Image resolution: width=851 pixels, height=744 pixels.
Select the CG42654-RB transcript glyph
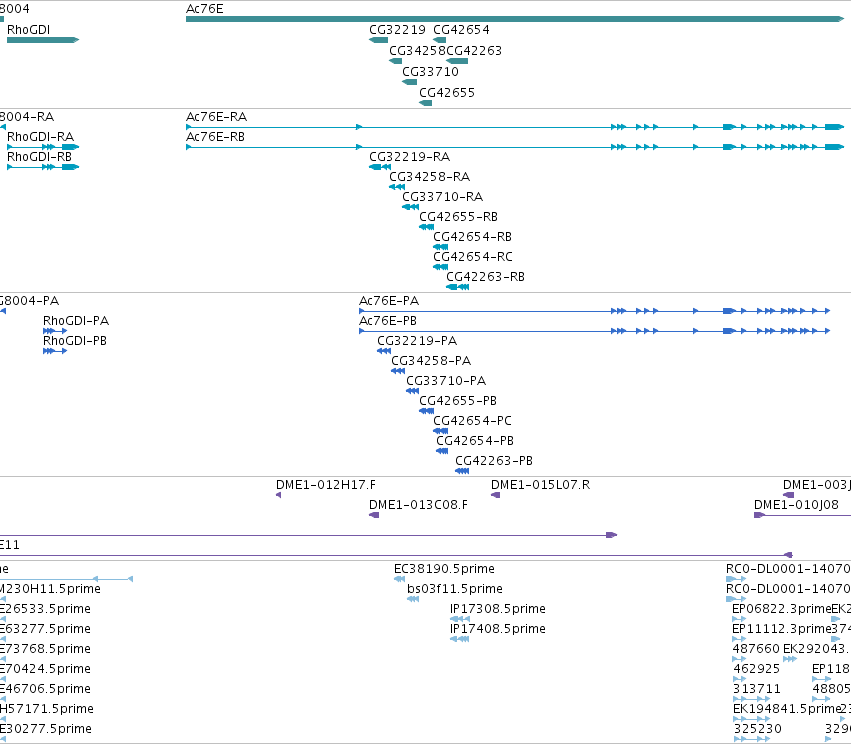440,247
